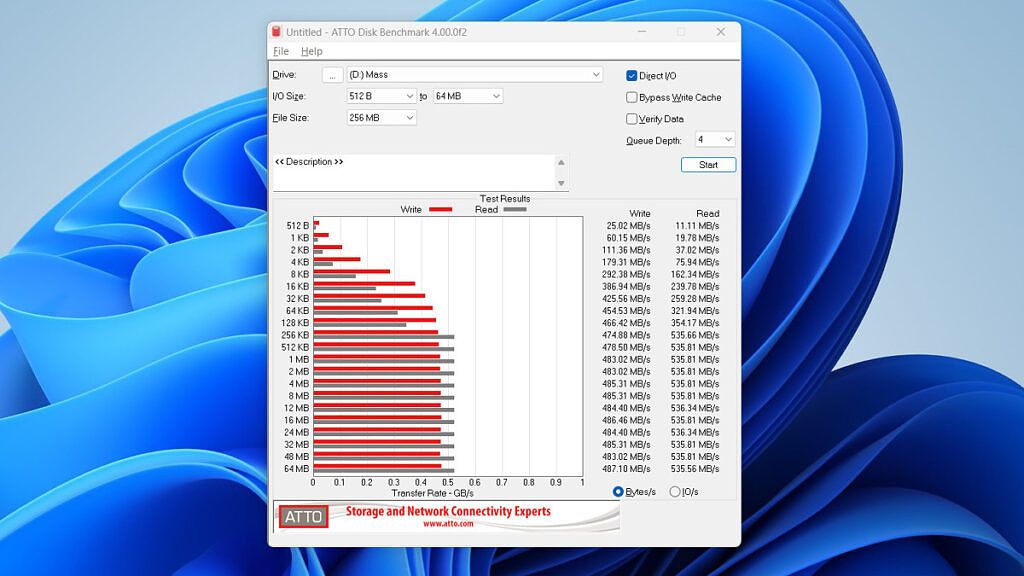Click the 48 MB row label in chart
The width and height of the screenshot is (1024, 576).
pos(296,456)
